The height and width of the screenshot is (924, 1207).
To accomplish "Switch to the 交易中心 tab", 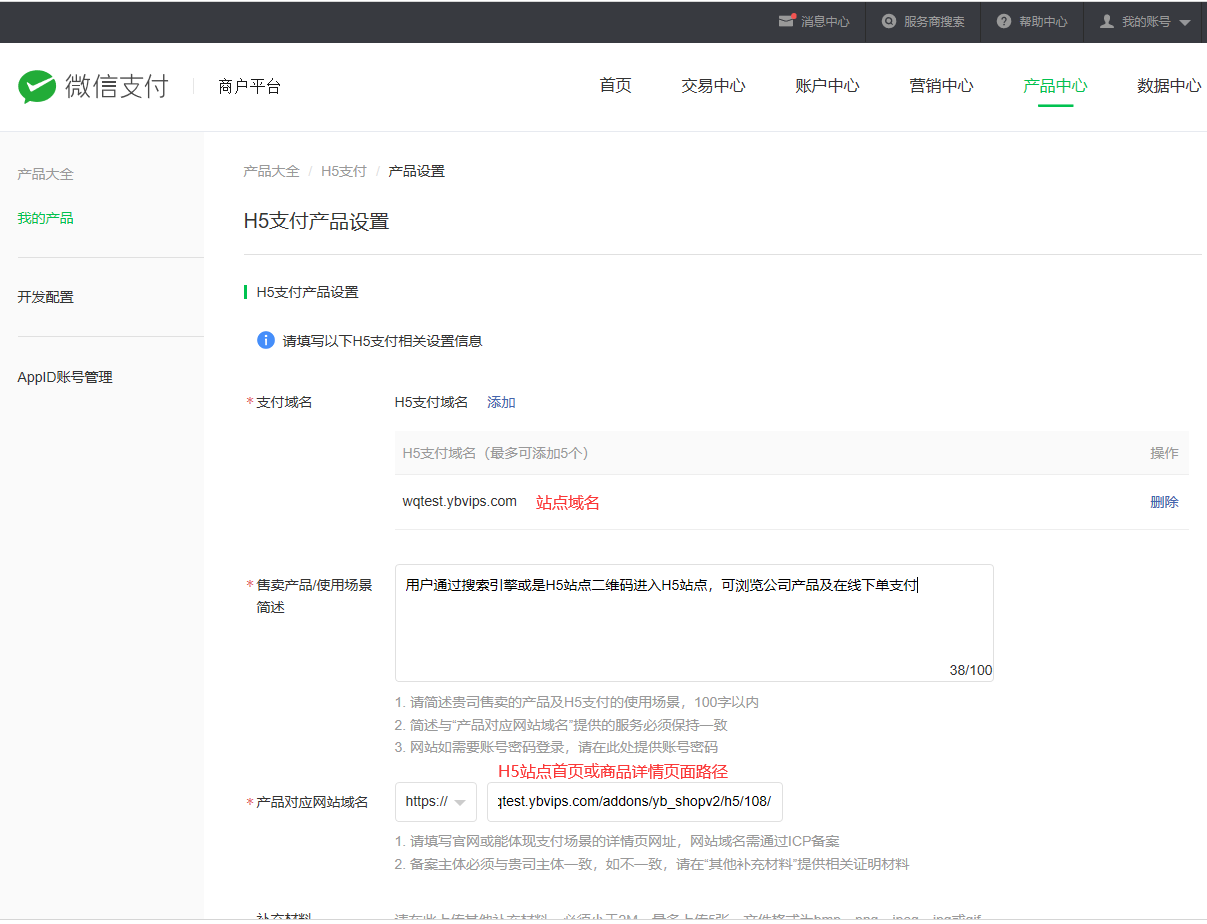I will pos(713,86).
